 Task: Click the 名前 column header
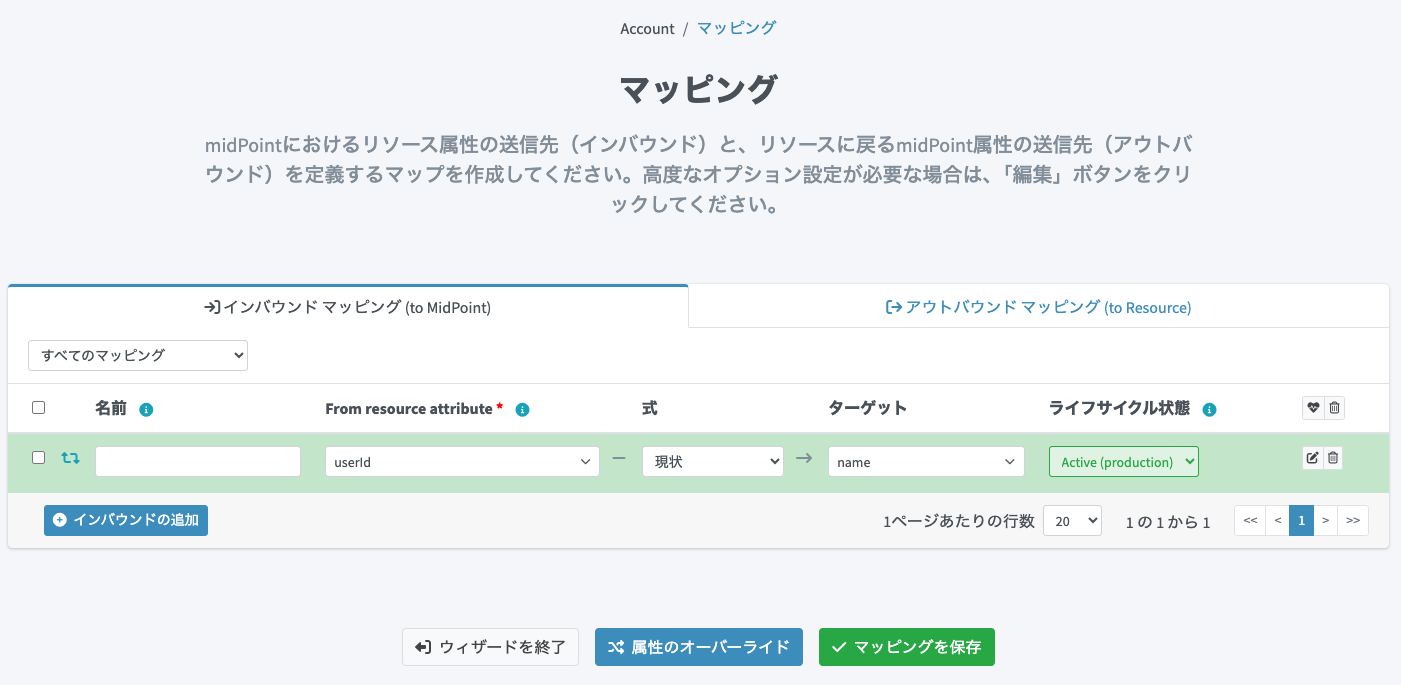tap(111, 408)
